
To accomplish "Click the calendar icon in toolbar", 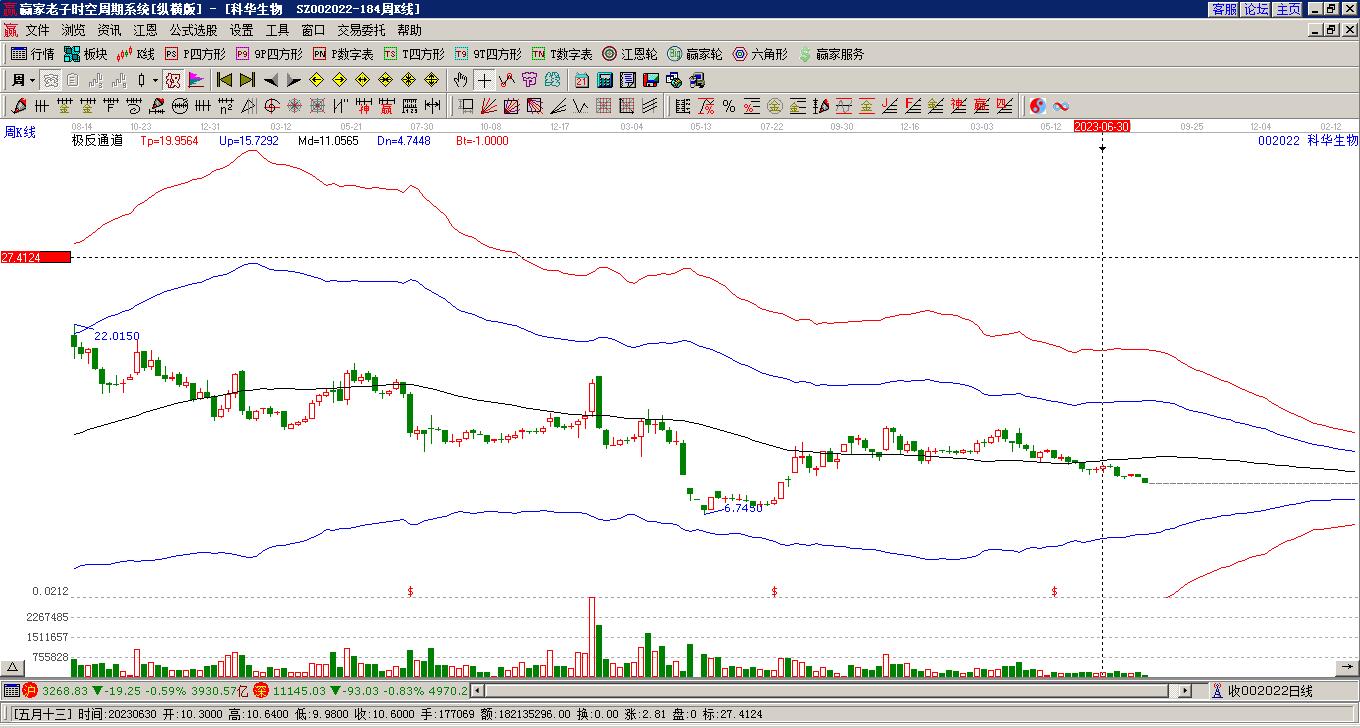I will pyautogui.click(x=582, y=80).
